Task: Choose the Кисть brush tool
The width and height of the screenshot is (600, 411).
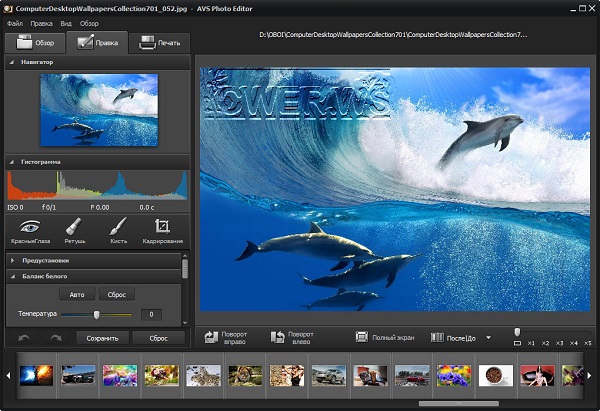Action: [117, 227]
